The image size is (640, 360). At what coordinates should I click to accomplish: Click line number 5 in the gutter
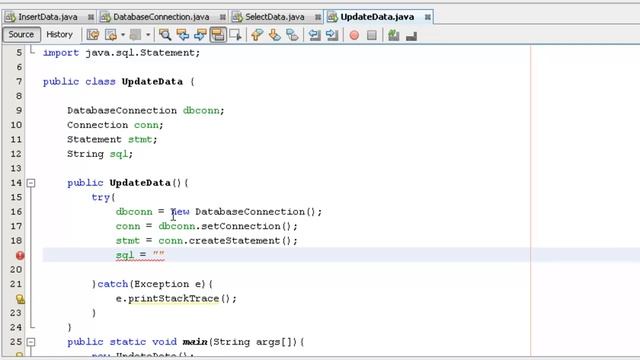click(19, 53)
